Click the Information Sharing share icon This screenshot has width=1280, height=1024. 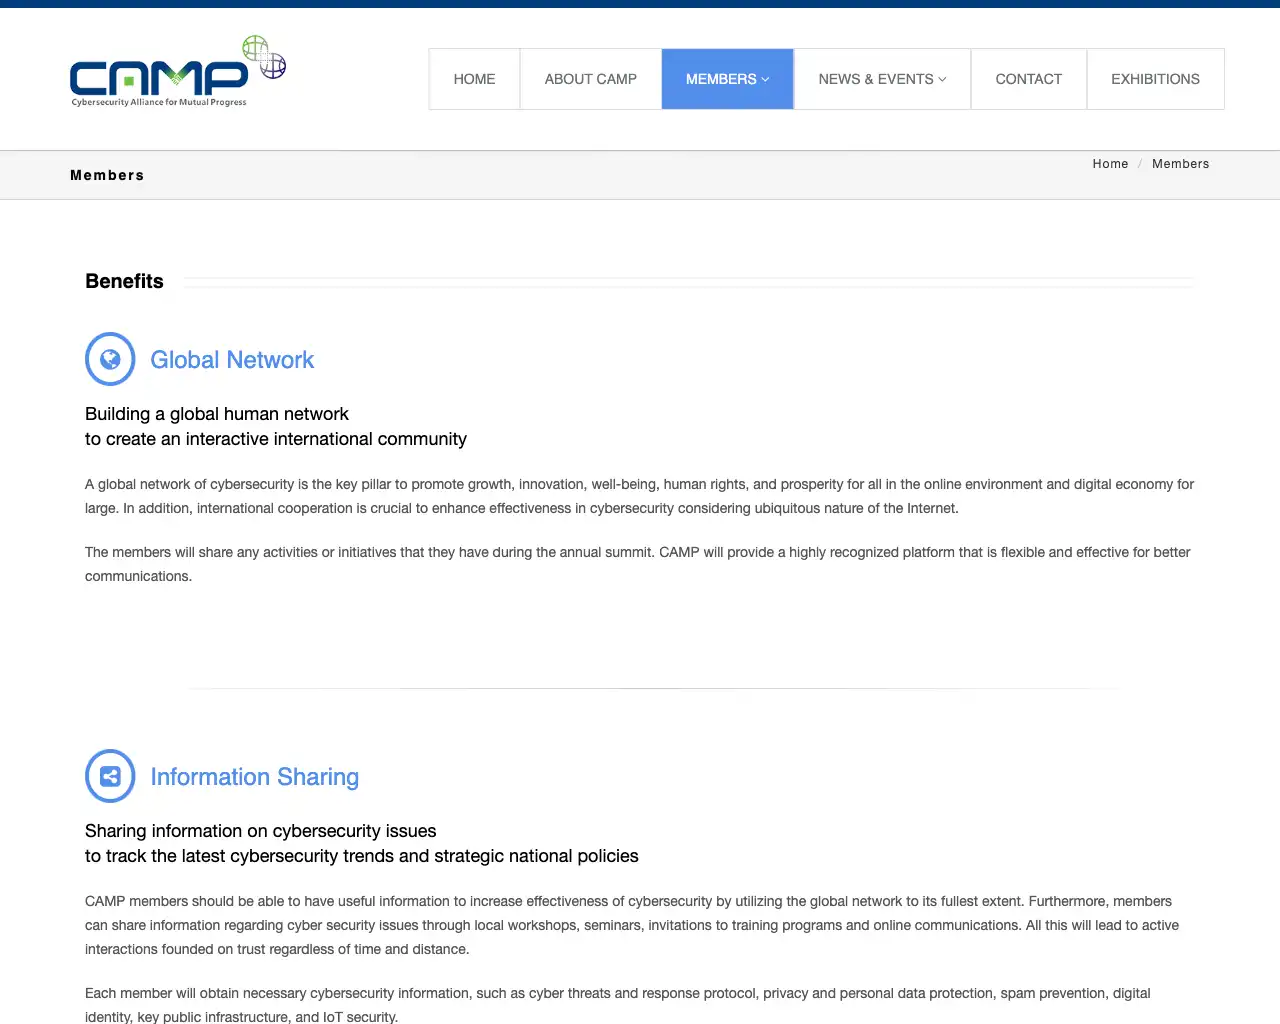point(110,776)
